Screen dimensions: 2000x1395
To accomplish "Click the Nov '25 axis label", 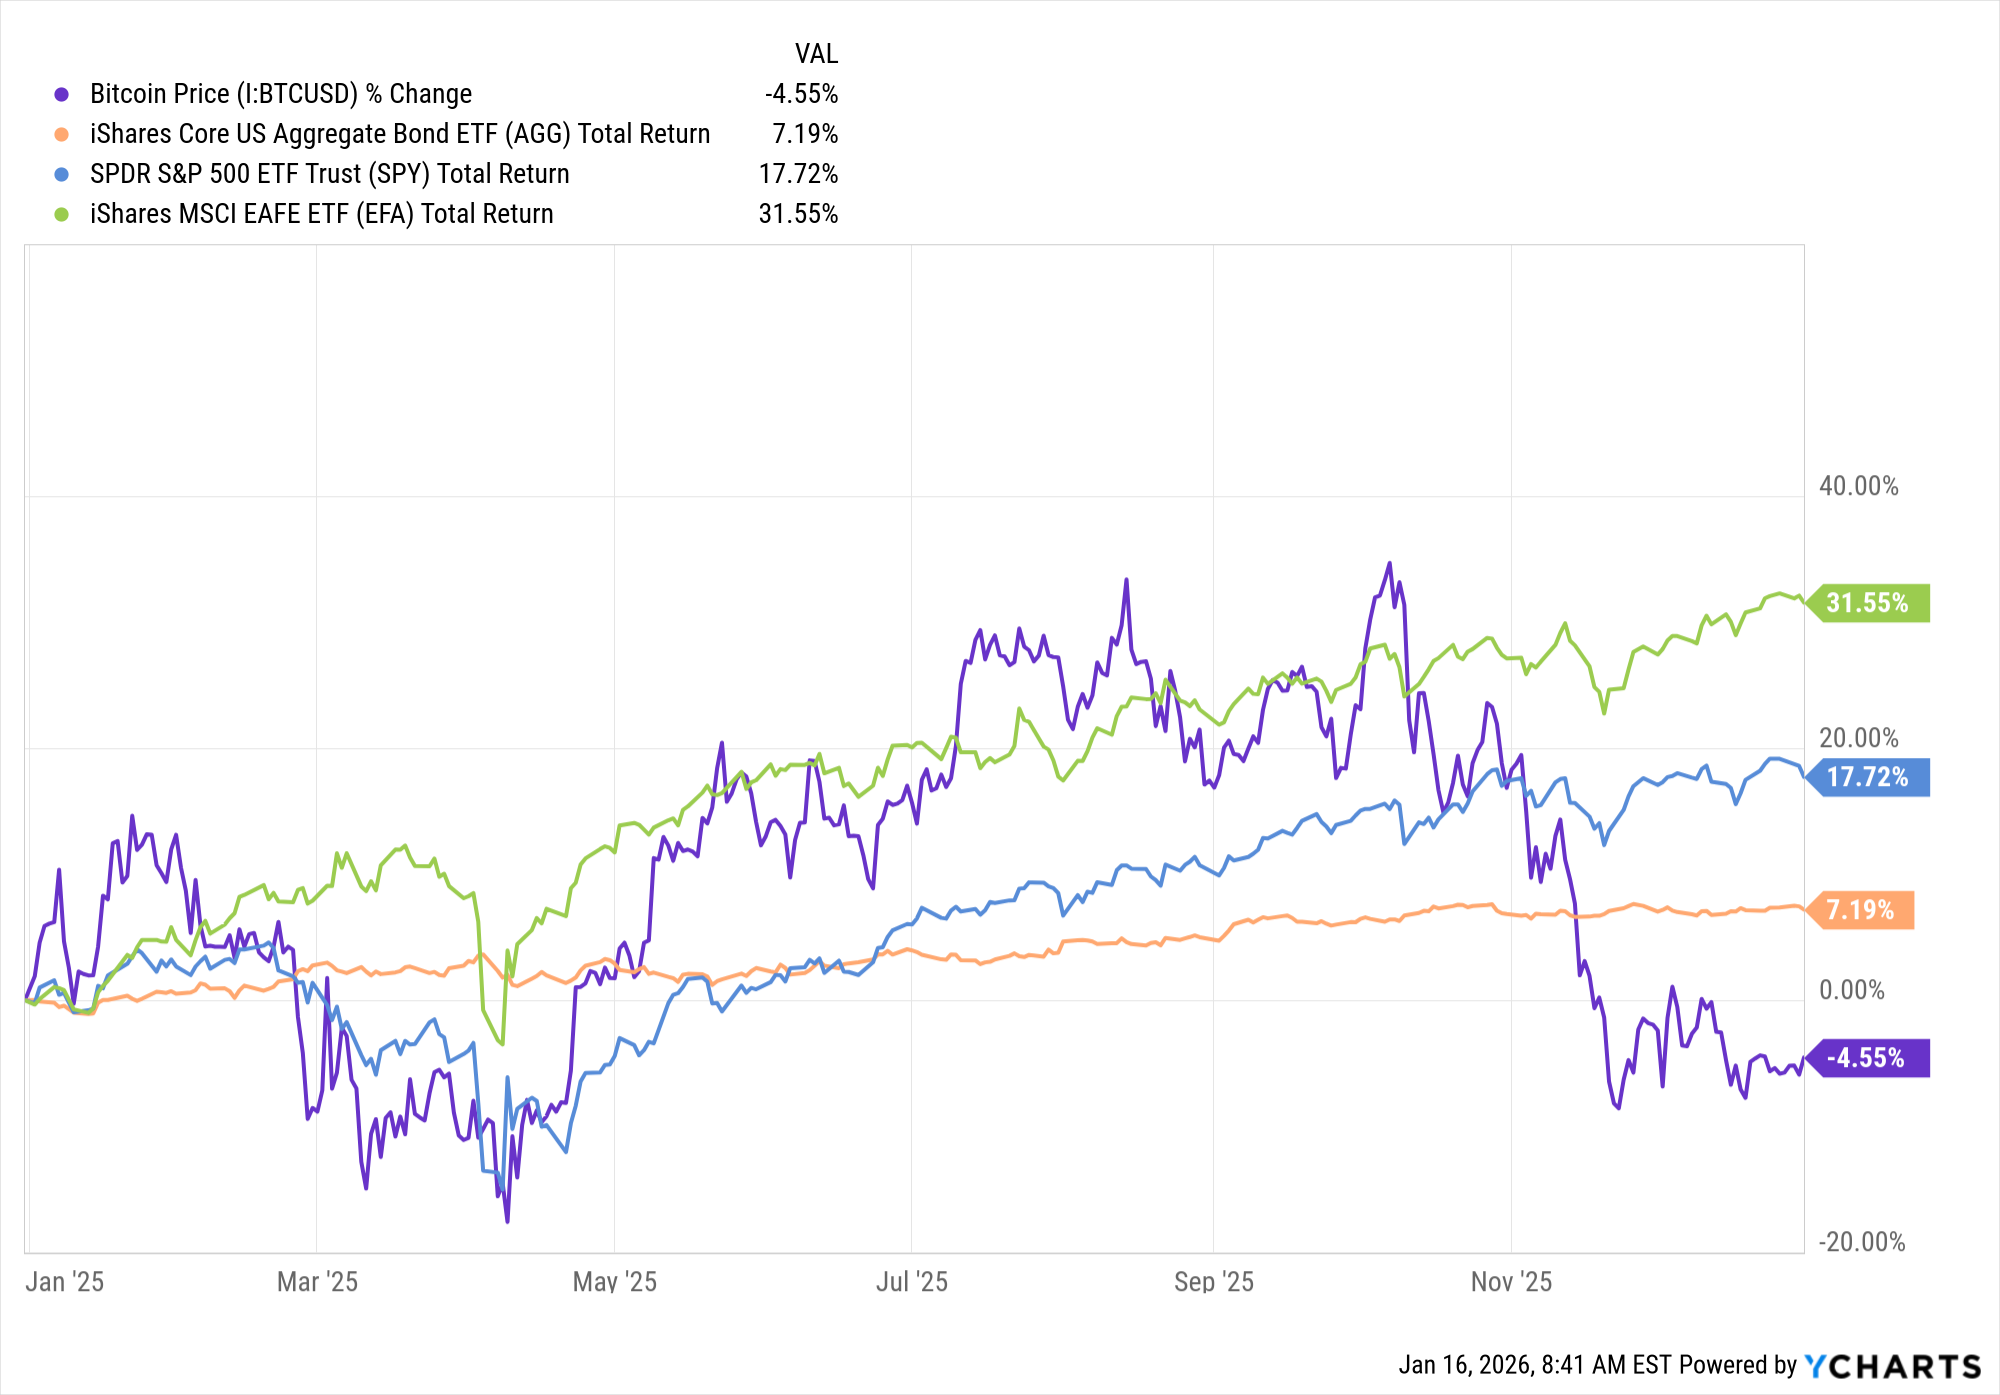I will (x=1511, y=1282).
